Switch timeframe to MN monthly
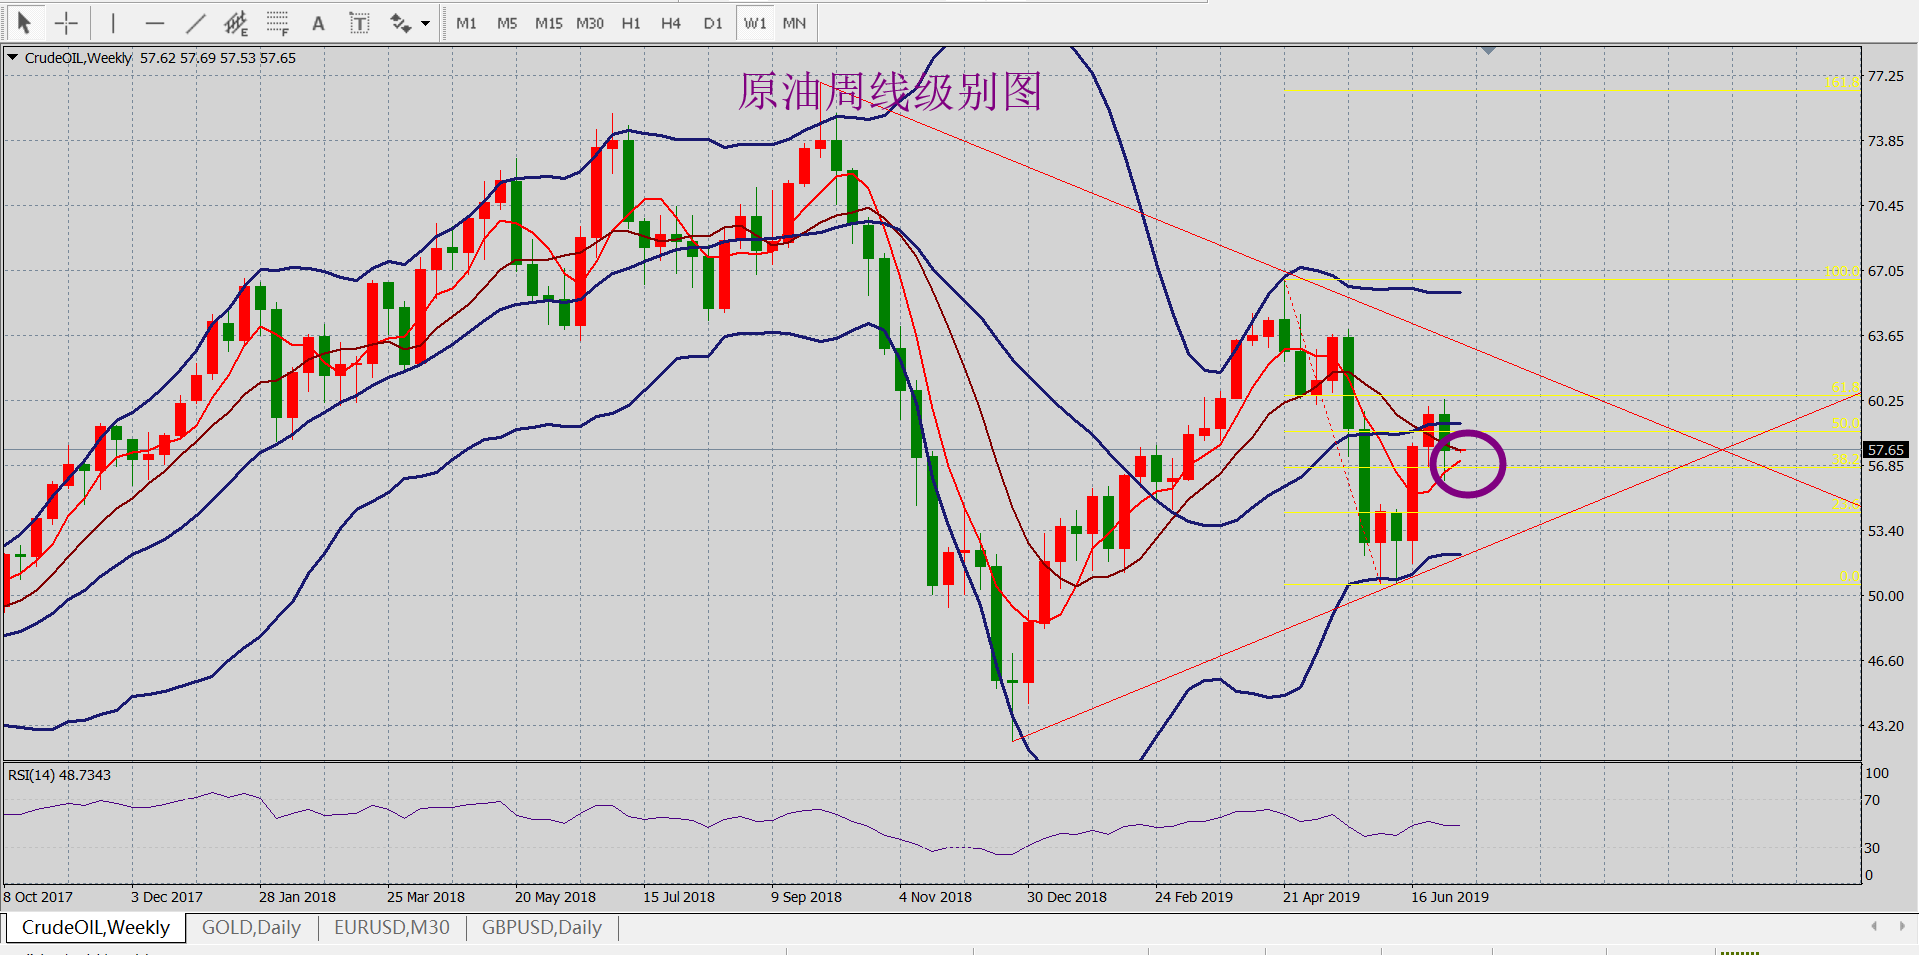The image size is (1919, 955). click(x=795, y=23)
